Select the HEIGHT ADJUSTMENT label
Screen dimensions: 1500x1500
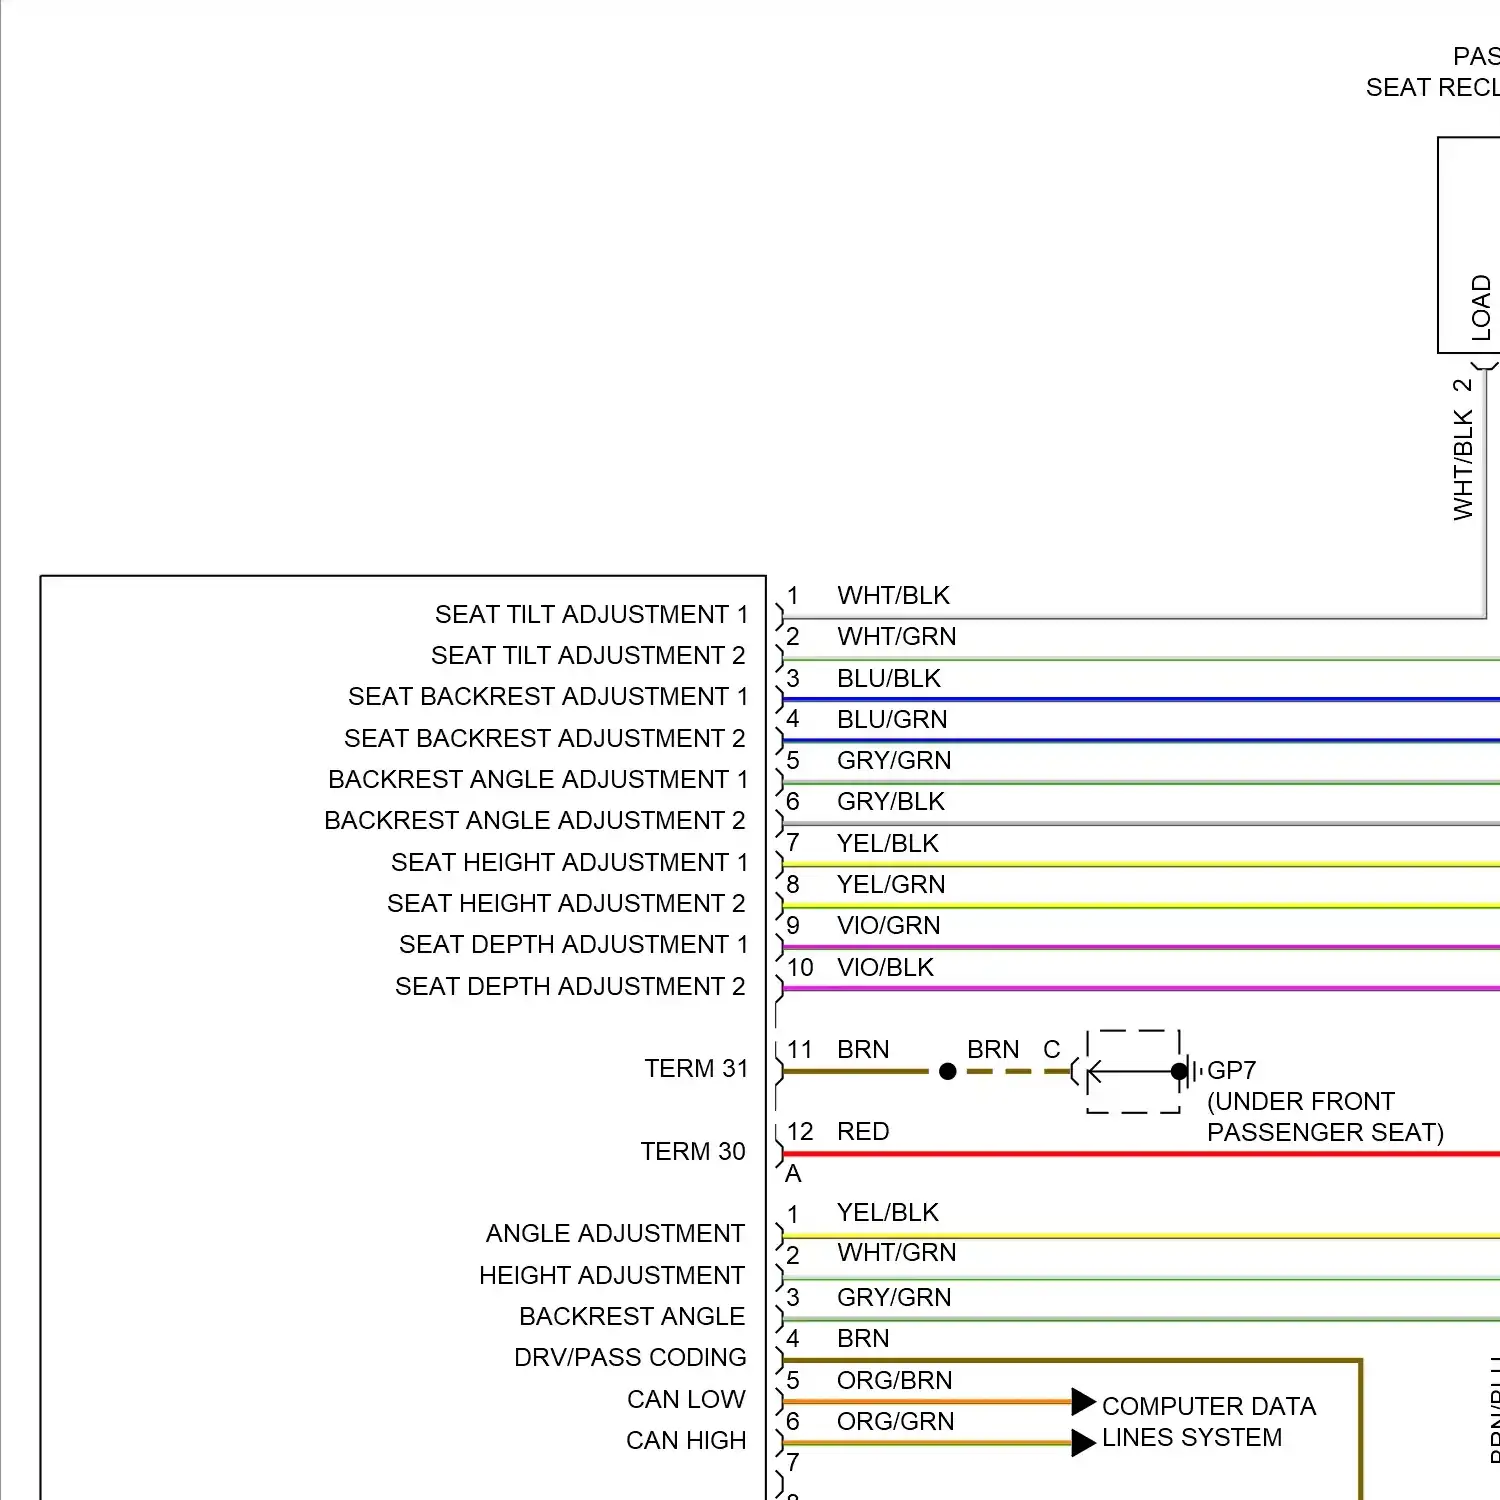tap(612, 1275)
